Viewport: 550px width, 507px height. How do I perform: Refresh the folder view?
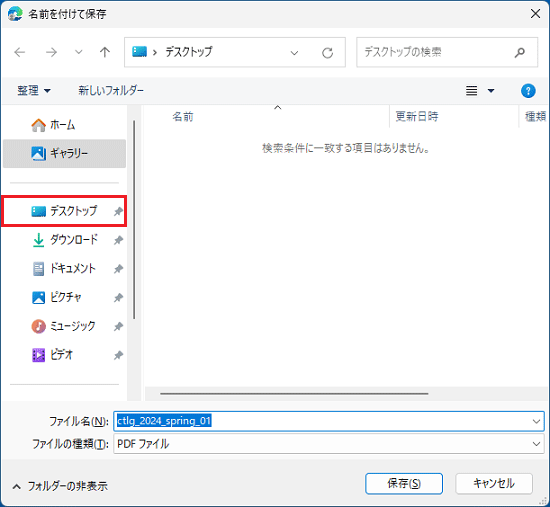pyautogui.click(x=327, y=53)
